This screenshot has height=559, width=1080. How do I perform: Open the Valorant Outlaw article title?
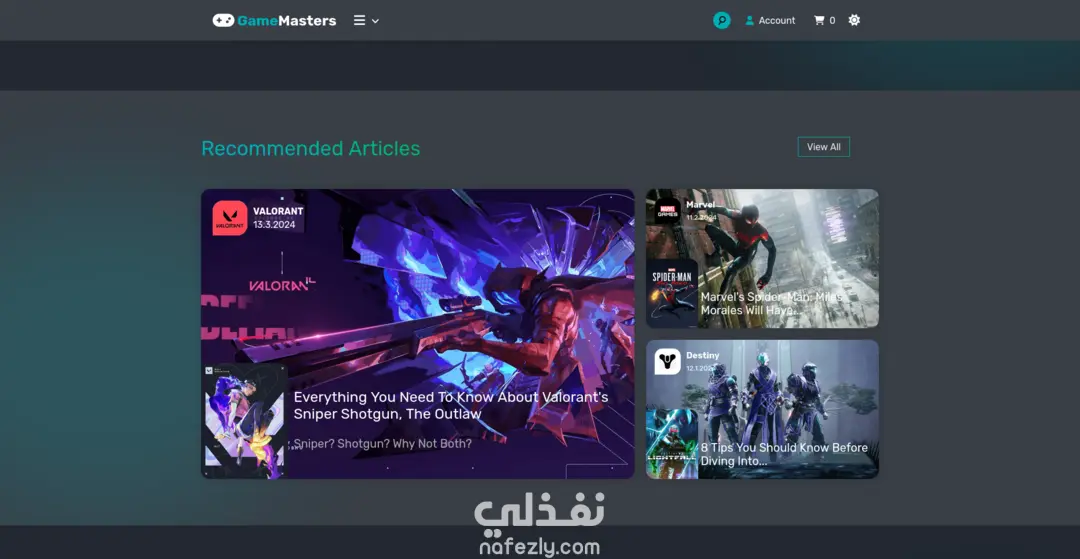451,405
